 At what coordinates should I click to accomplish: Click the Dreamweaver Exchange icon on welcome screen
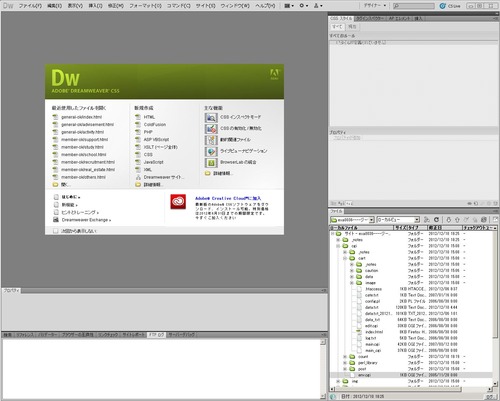point(56,220)
